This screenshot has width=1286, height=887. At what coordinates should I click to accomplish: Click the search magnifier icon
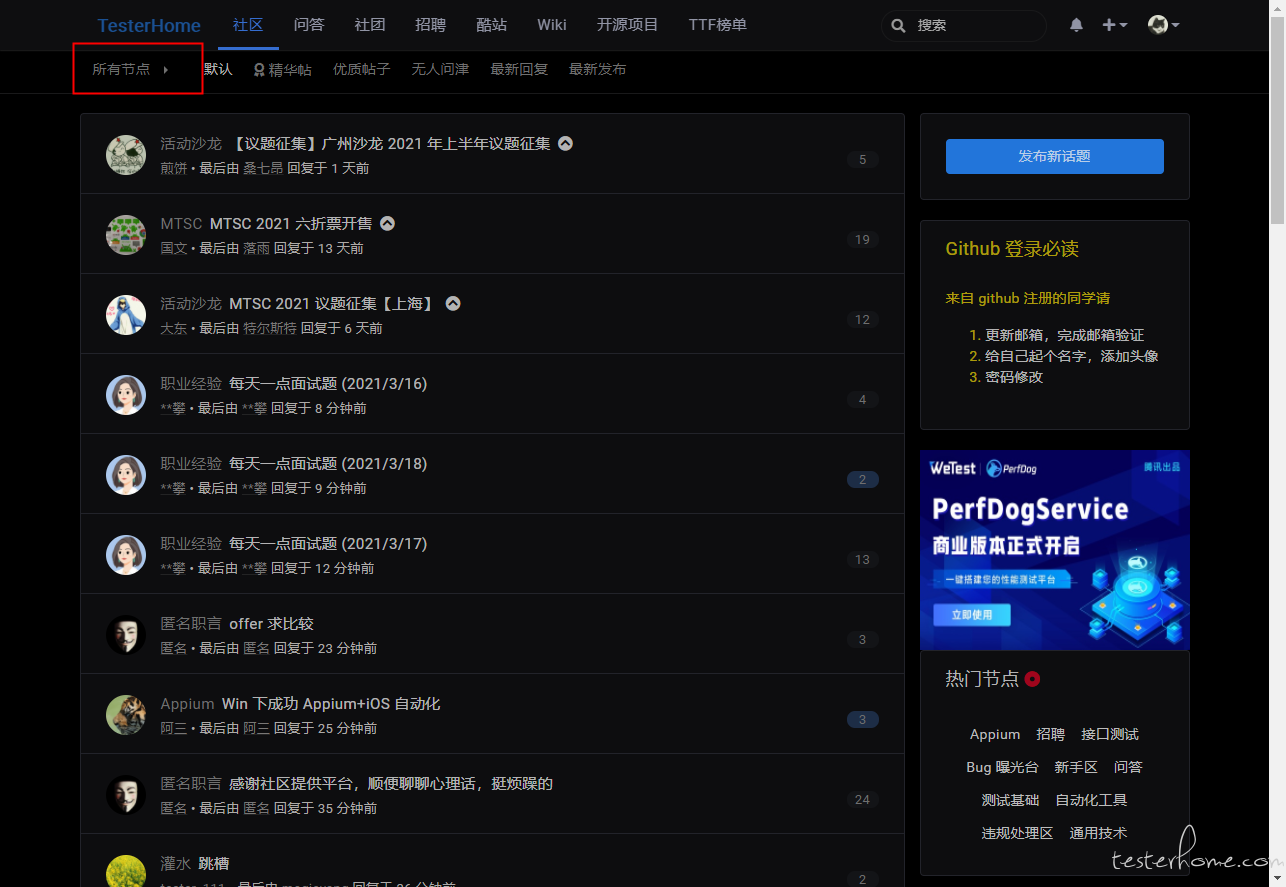click(898, 25)
